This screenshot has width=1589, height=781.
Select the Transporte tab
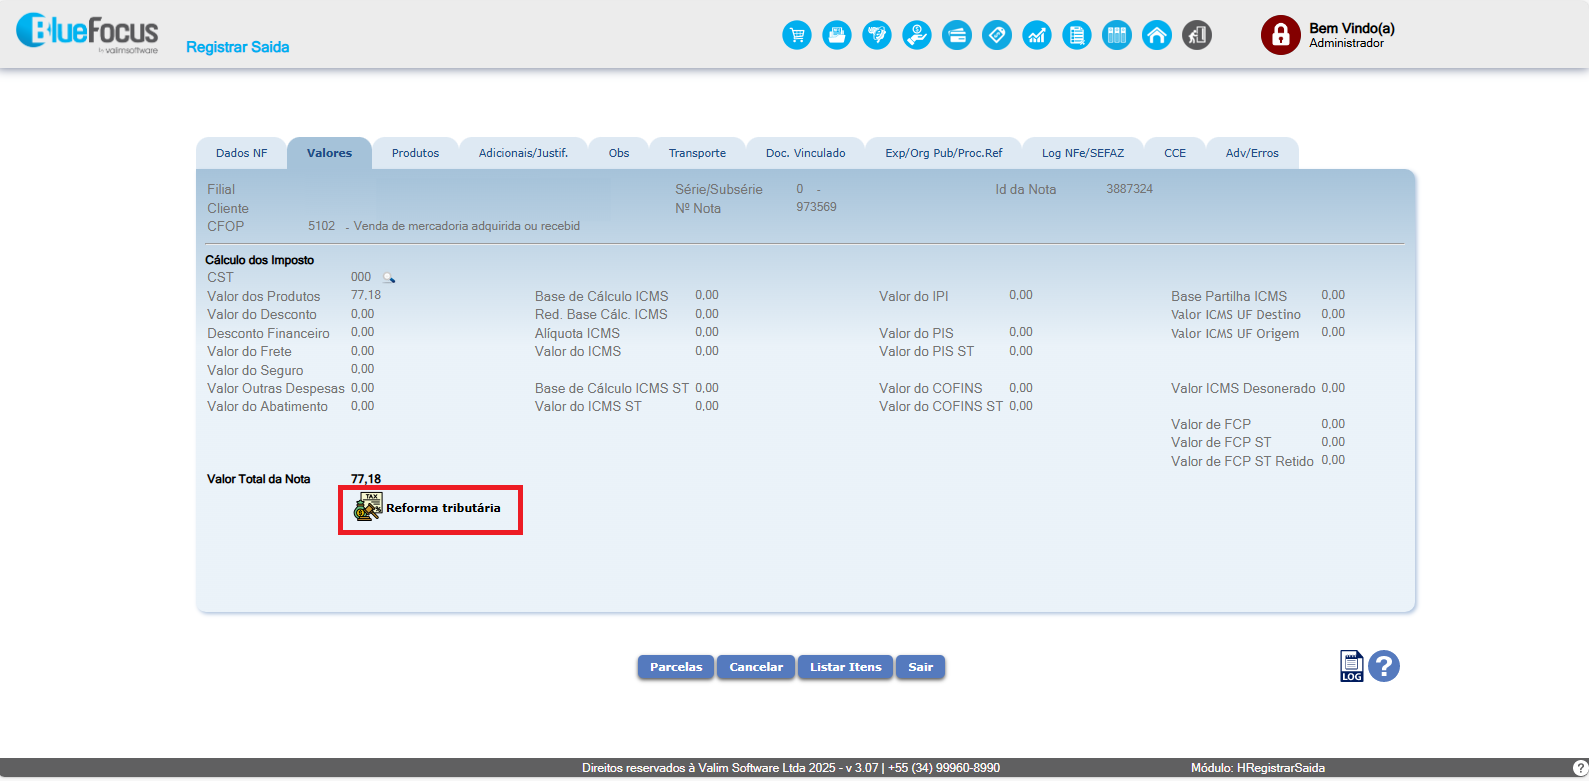(x=697, y=153)
